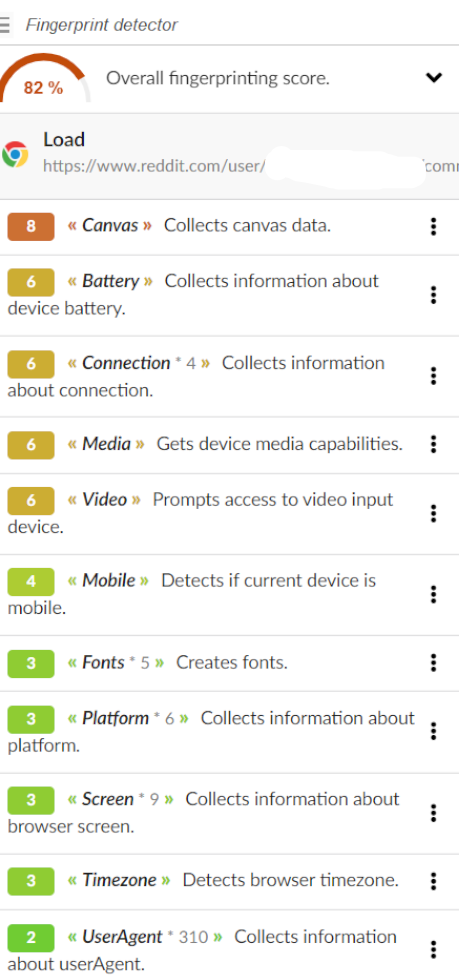Open the three-dot menu for Canvas

(433, 226)
